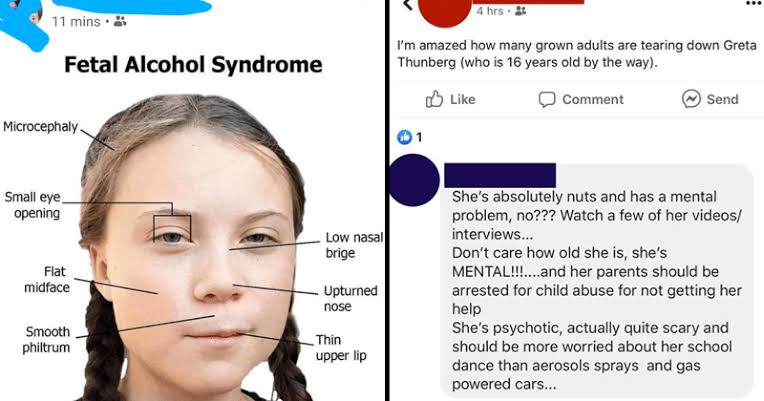Go back using the top chevron arrow
The width and height of the screenshot is (764, 401).
[x=408, y=4]
